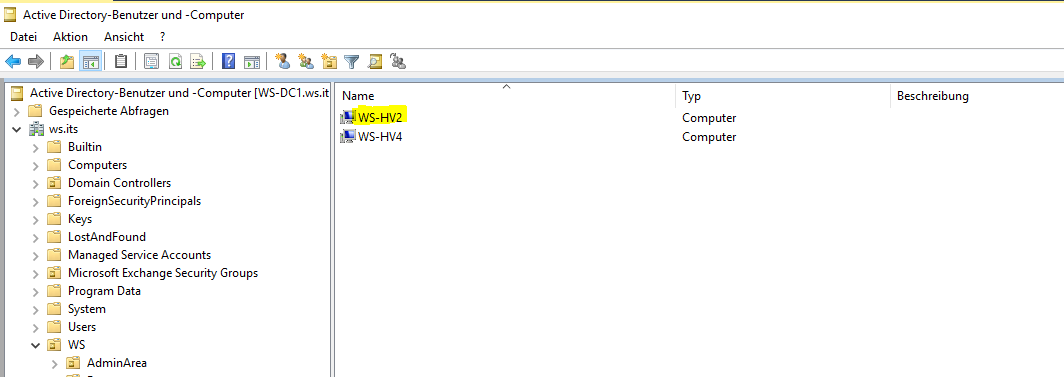Click the ws.its domain icon

tap(37, 129)
